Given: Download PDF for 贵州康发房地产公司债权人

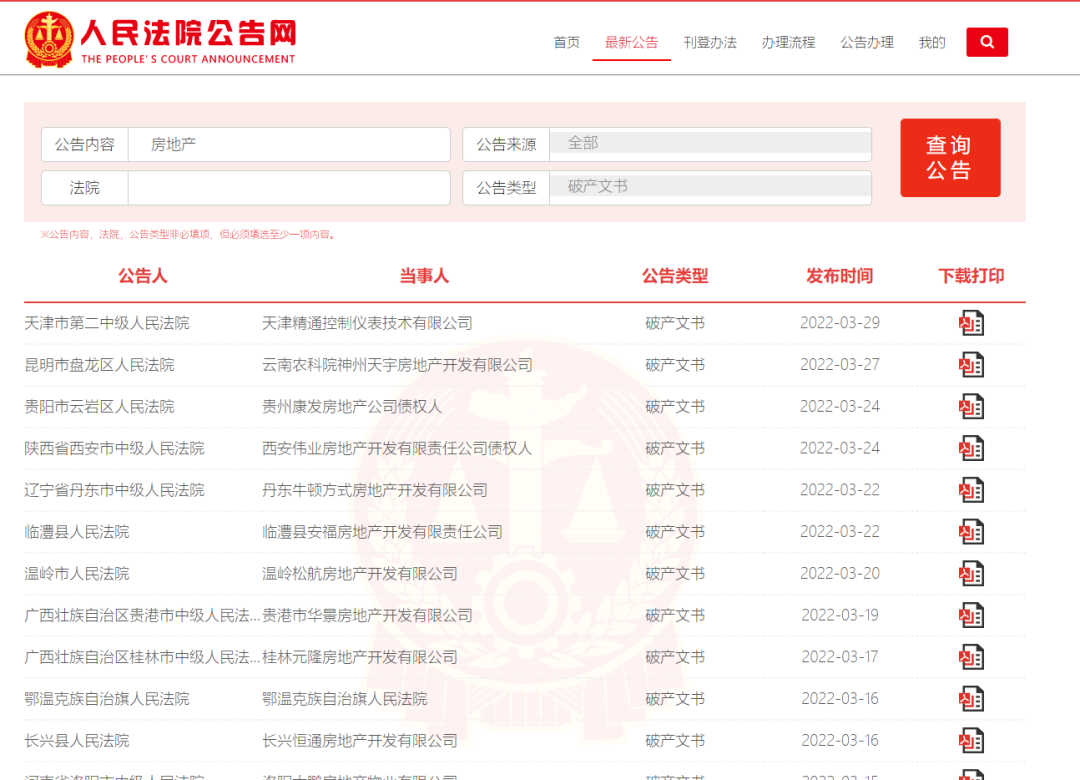Looking at the screenshot, I should (x=971, y=407).
